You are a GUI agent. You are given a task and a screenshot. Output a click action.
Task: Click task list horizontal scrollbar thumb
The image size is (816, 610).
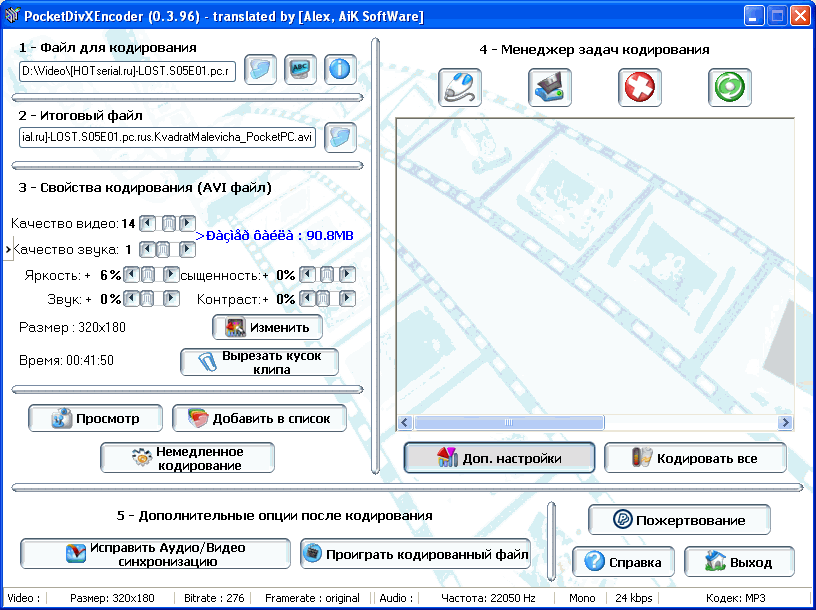[x=508, y=422]
